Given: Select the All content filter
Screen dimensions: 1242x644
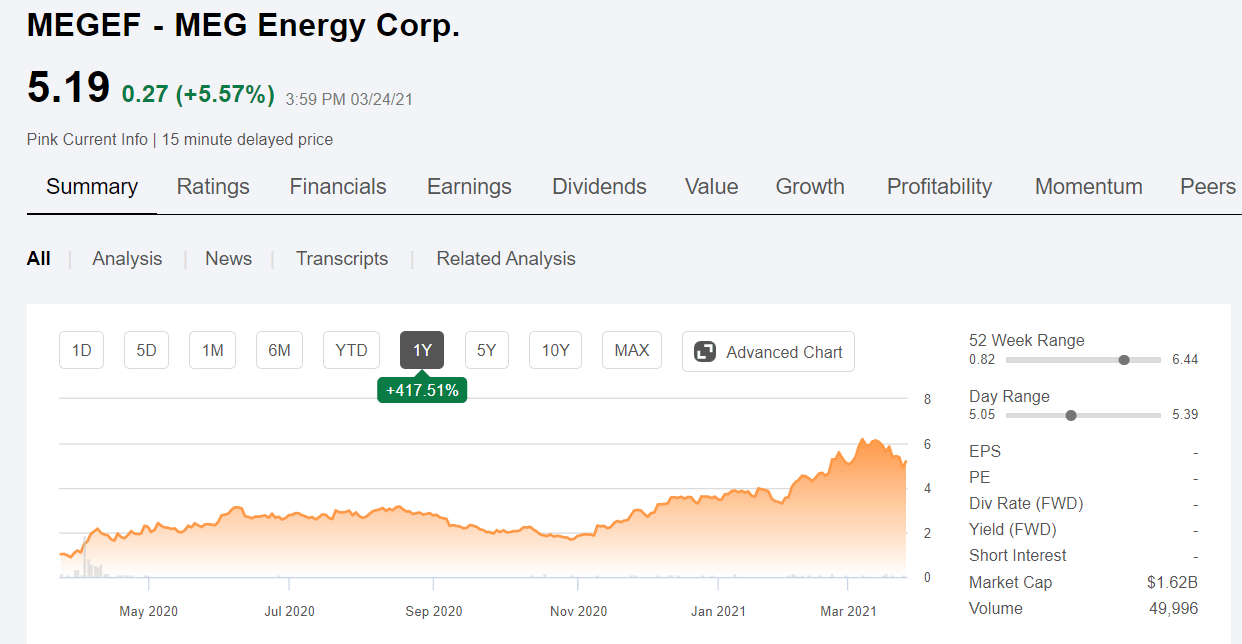Looking at the screenshot, I should point(38,259).
